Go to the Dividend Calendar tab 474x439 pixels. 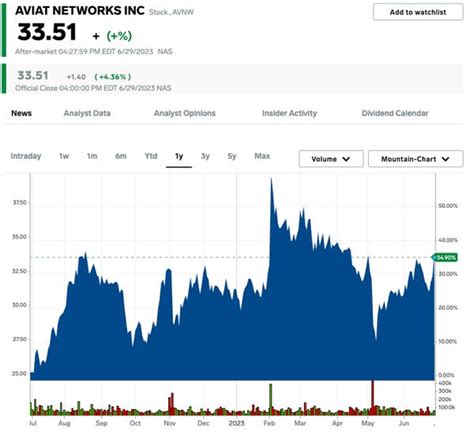point(395,113)
